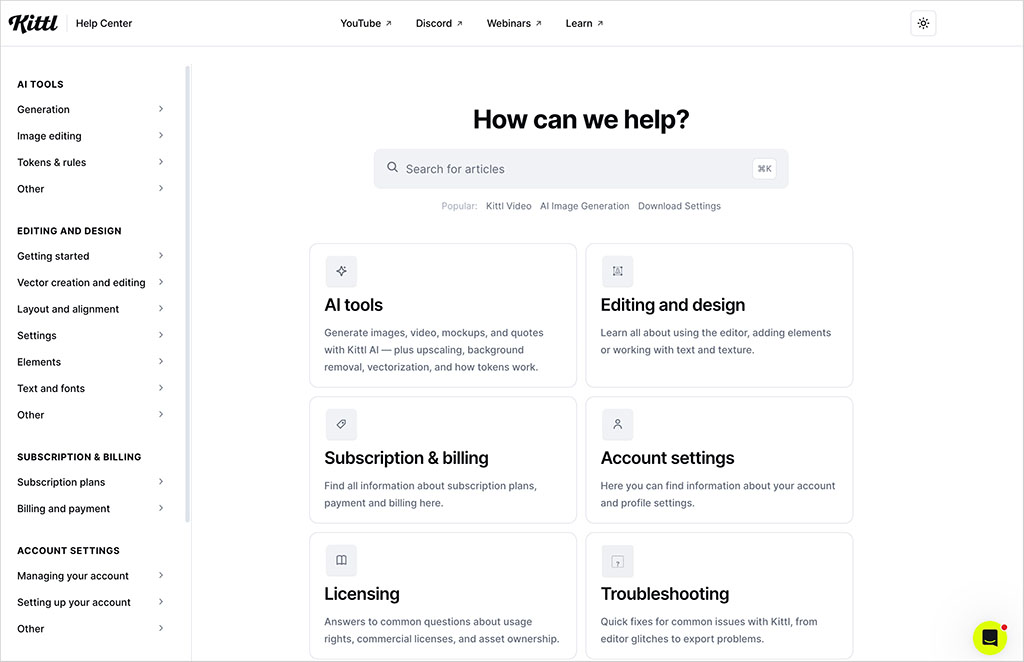Open the Learn header link
This screenshot has width=1024, height=662.
point(584,24)
